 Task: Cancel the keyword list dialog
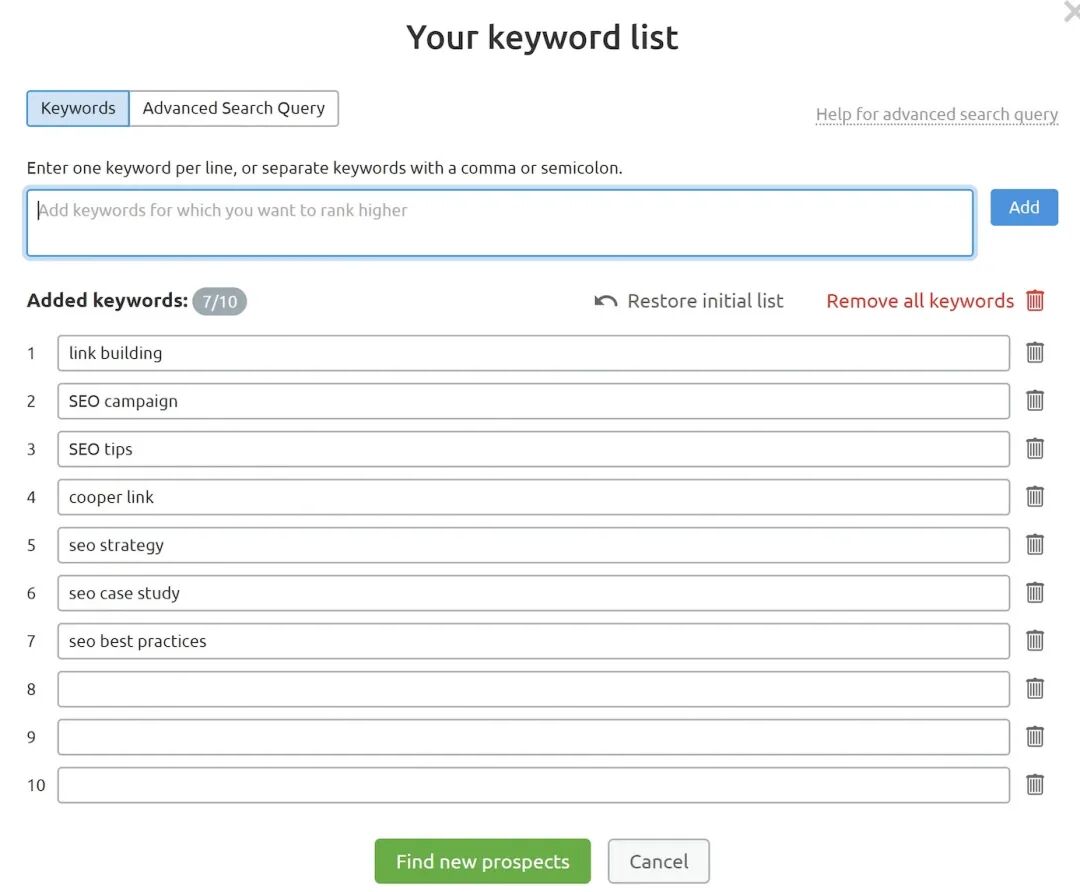click(658, 862)
